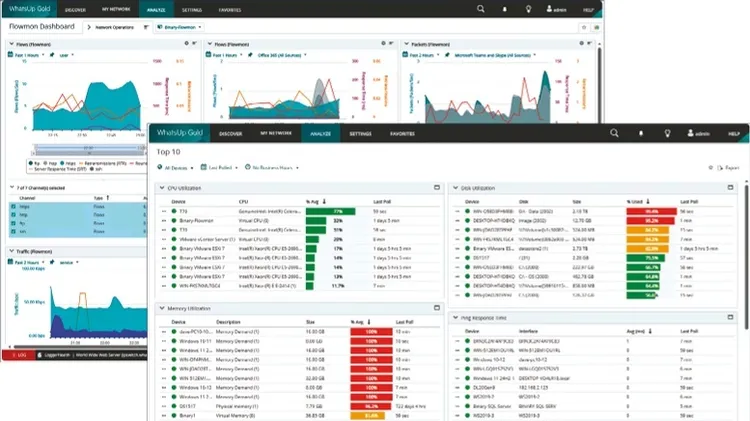
Task: Open Office 365 (All Sources) dropdown
Action: [x=282, y=55]
